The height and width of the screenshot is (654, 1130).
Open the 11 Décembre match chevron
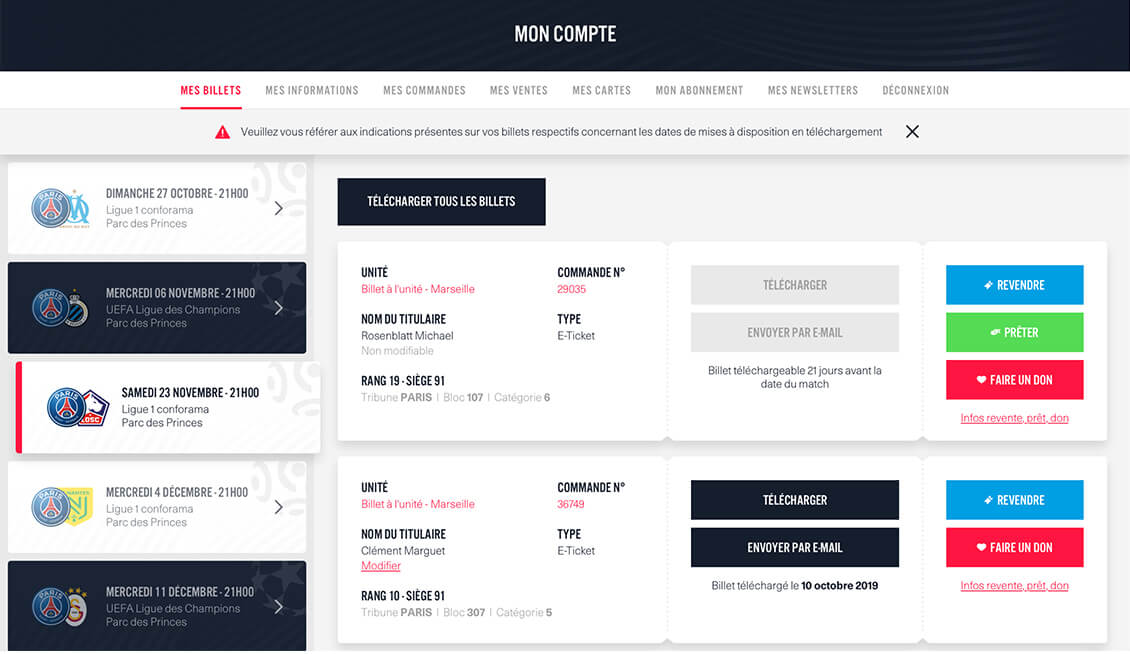coord(278,607)
